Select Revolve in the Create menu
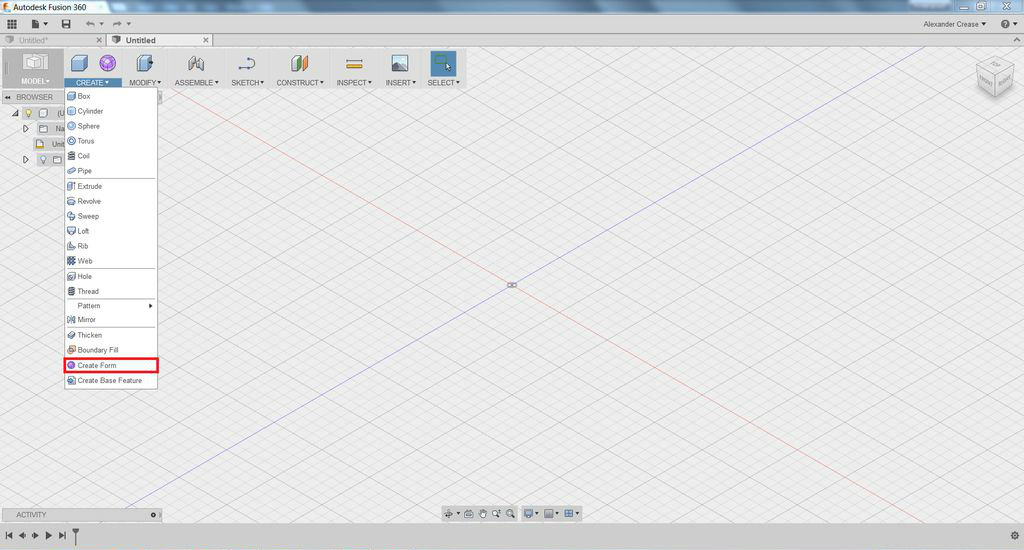The height and width of the screenshot is (550, 1024). tap(111, 201)
